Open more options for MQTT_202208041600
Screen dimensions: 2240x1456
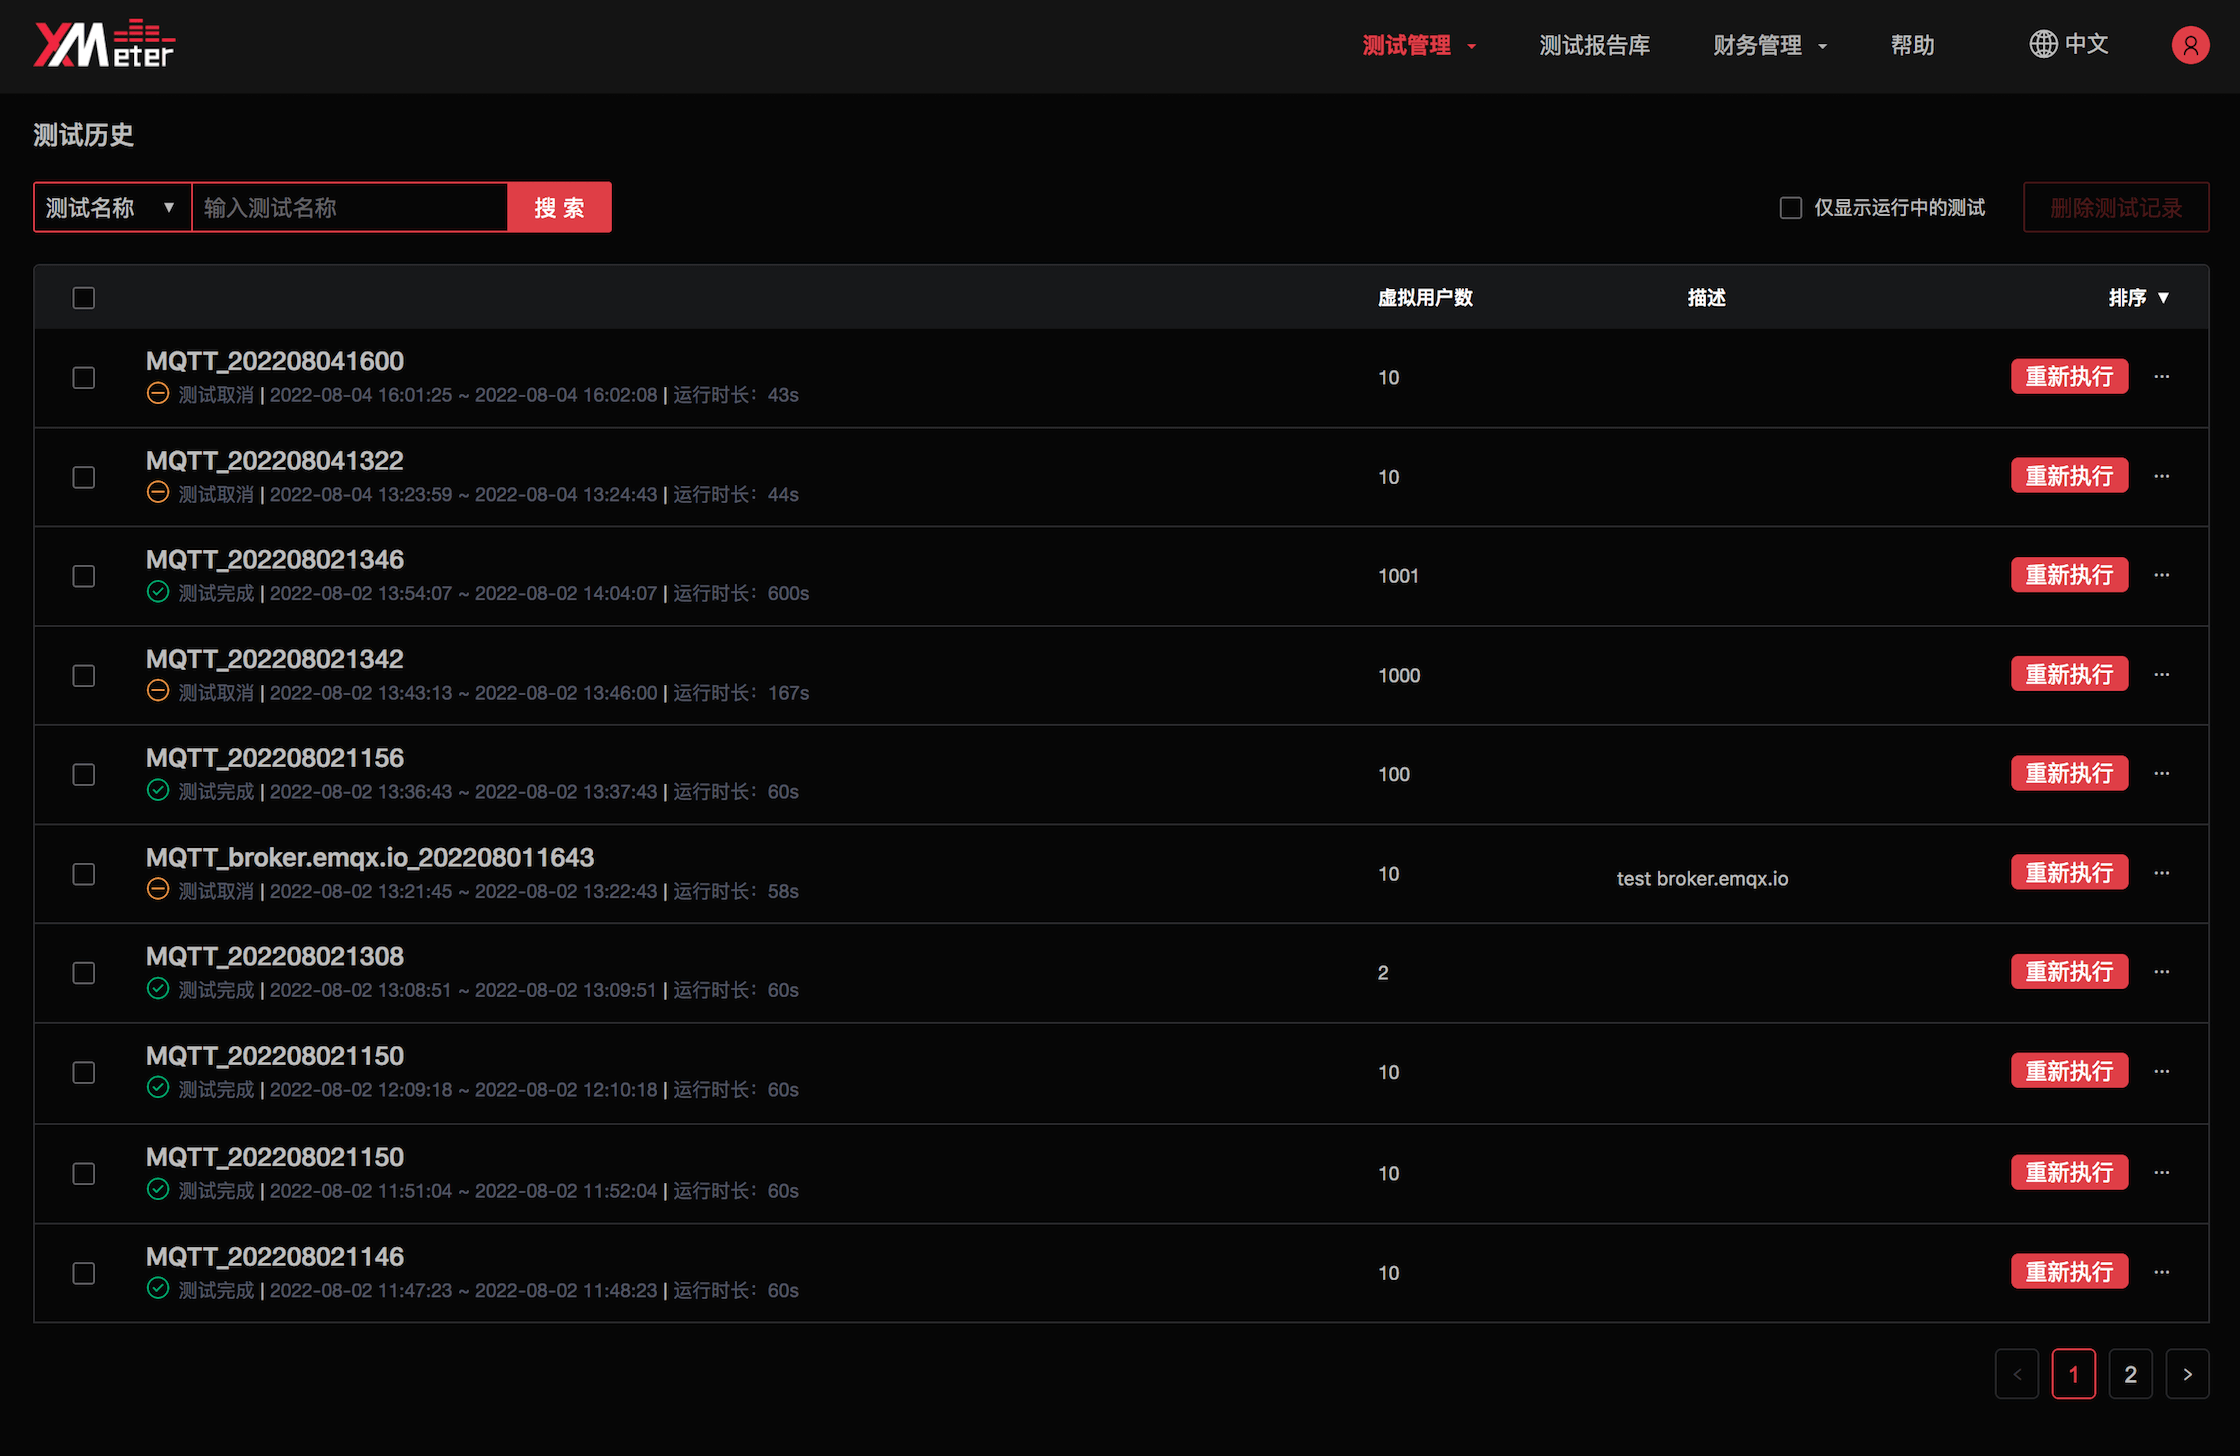[2162, 377]
